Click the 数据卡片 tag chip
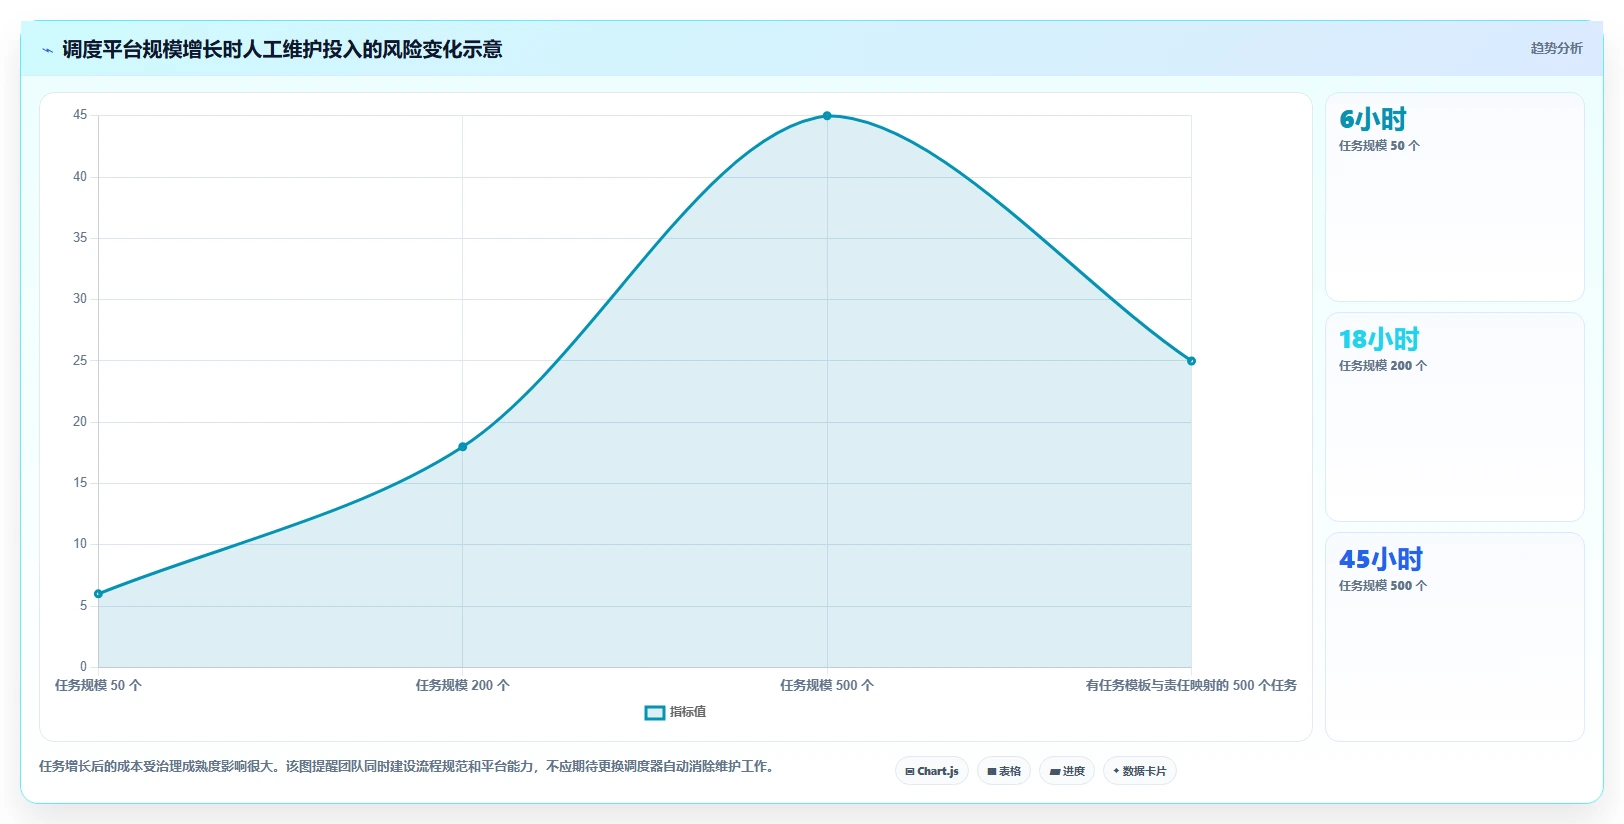Screen dimensions: 1624x824 (1140, 771)
